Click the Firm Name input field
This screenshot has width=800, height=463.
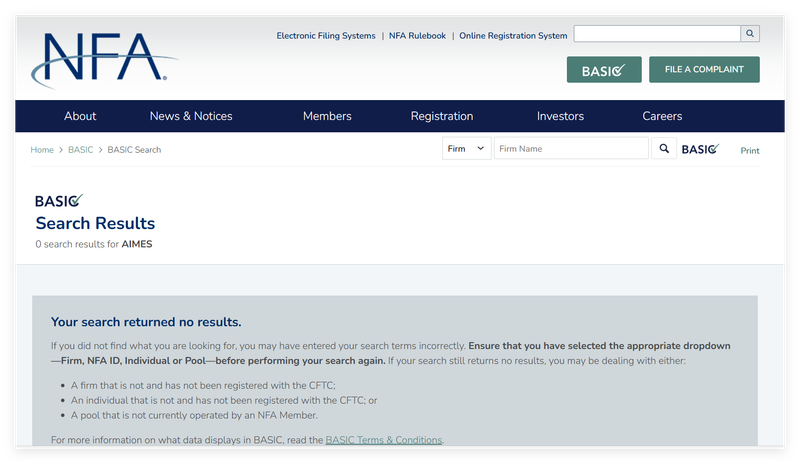click(x=571, y=149)
